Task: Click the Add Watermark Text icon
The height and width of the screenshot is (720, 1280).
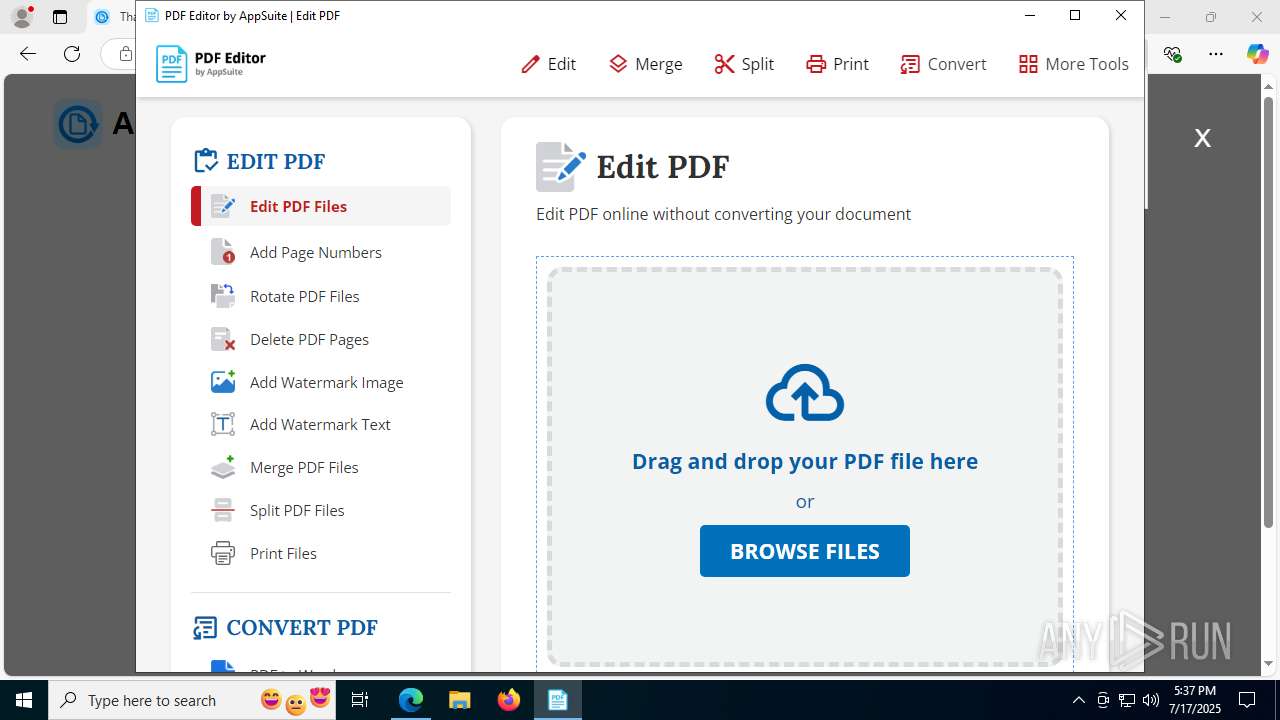Action: click(223, 424)
